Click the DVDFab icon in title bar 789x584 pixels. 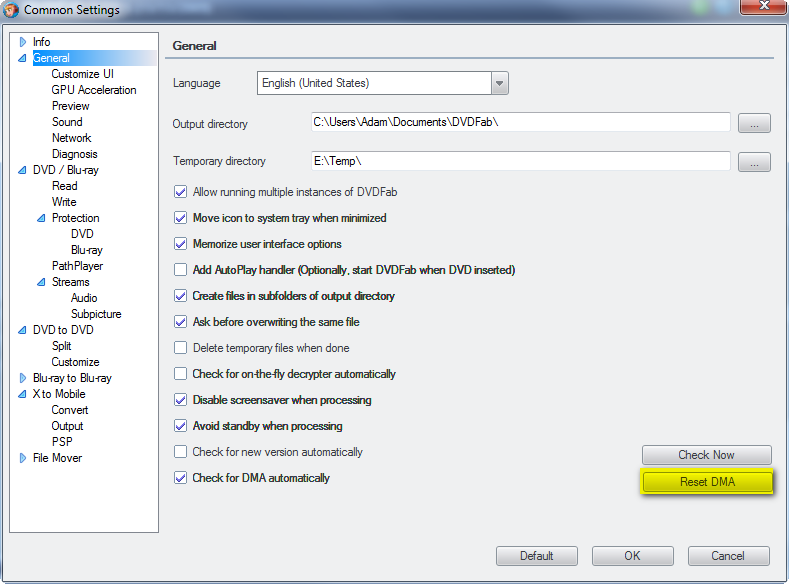[x=11, y=10]
